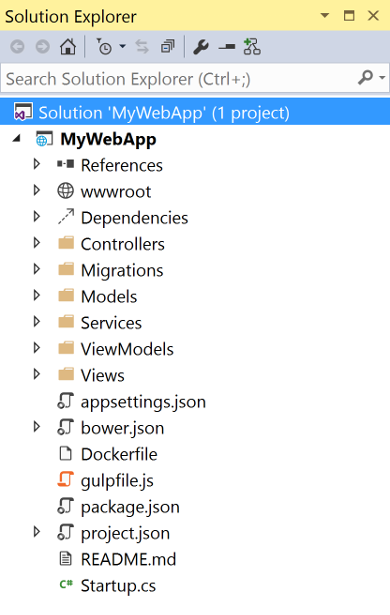This screenshot has height=615, width=390.
Task: Click the Back navigation arrow icon
Action: [17, 47]
